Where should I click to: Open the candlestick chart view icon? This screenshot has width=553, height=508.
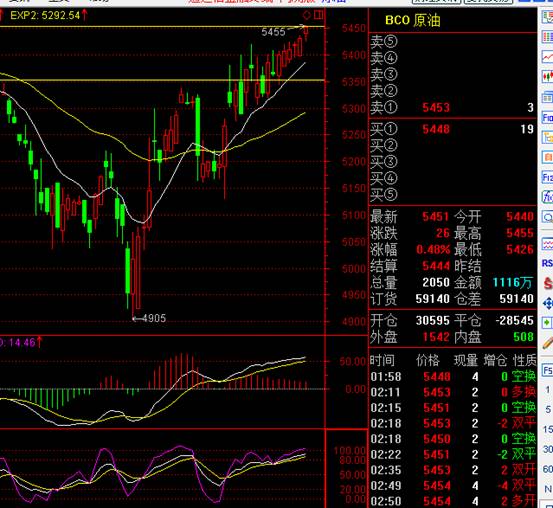click(x=547, y=76)
